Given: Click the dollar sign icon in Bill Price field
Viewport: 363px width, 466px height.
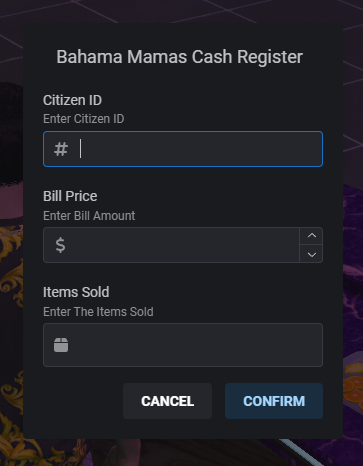Looking at the screenshot, I should click(60, 245).
